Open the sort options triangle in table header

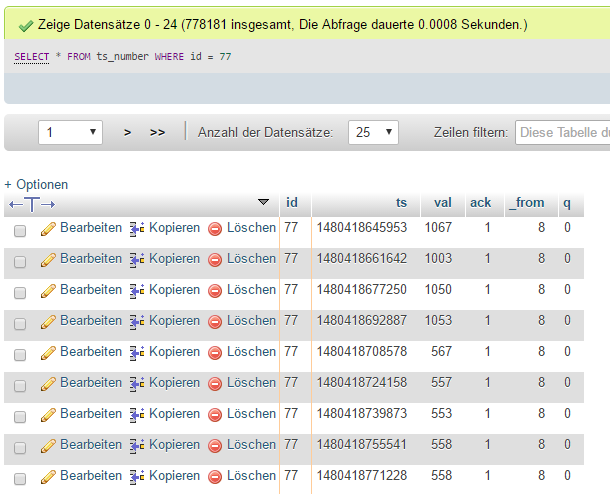(263, 202)
